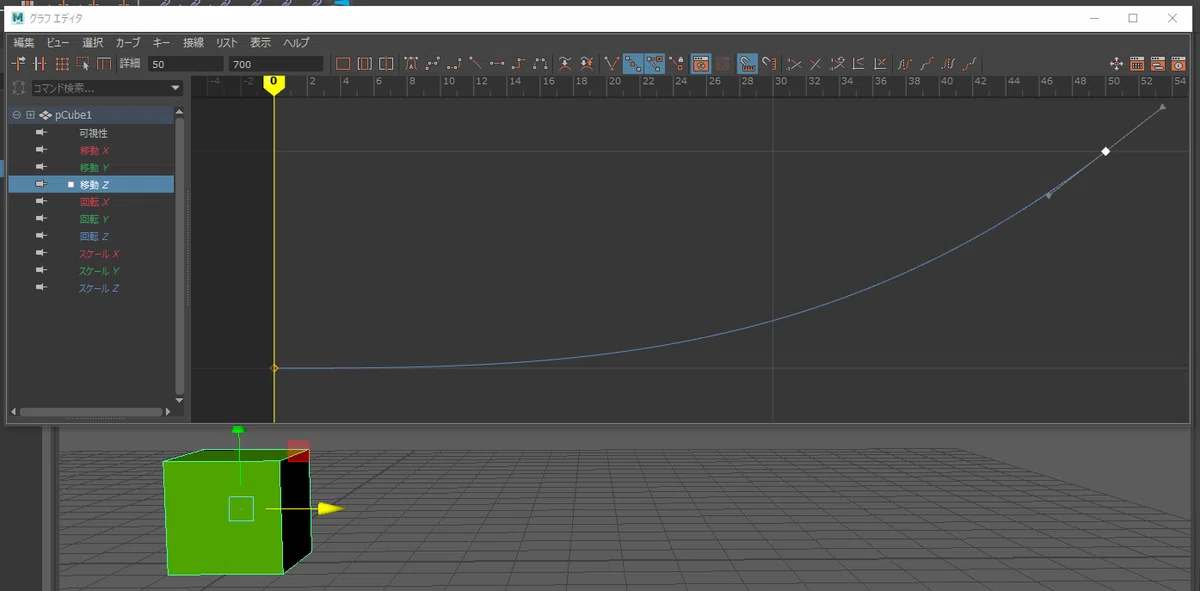Toggle Time Snap magnet icon
This screenshot has width=1200, height=591.
(748, 63)
